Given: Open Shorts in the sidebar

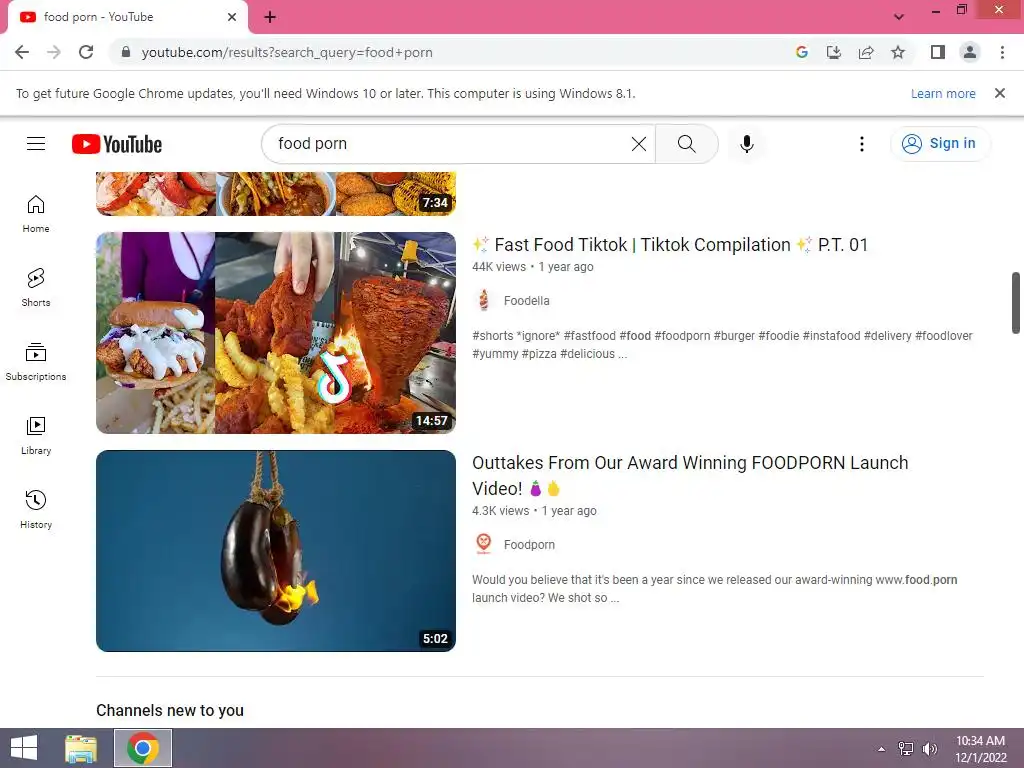Looking at the screenshot, I should click(x=36, y=288).
